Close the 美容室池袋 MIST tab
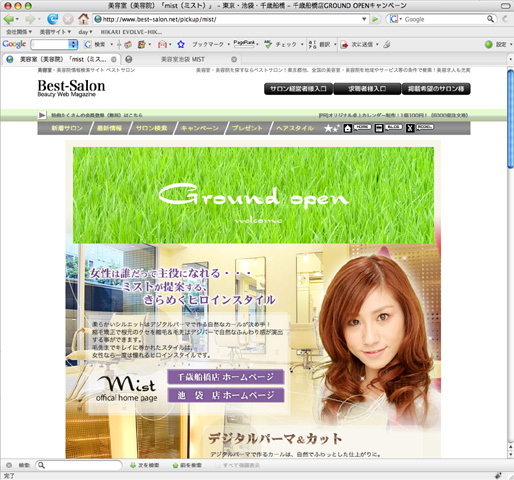This screenshot has height=480, width=514. point(234,59)
